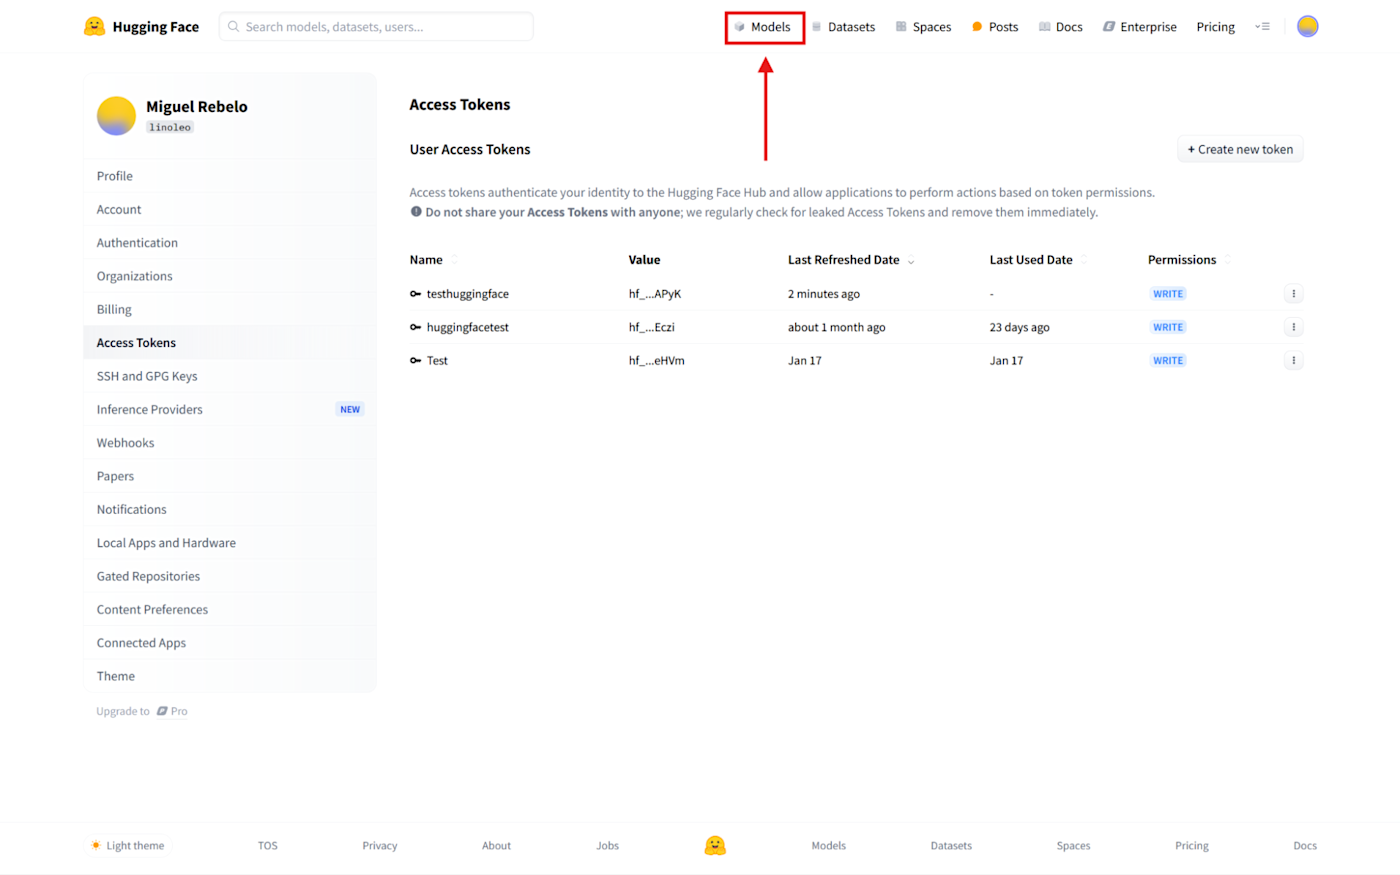Open Posts in the top navigation
Screen dimensions: 1400x875
(x=995, y=27)
